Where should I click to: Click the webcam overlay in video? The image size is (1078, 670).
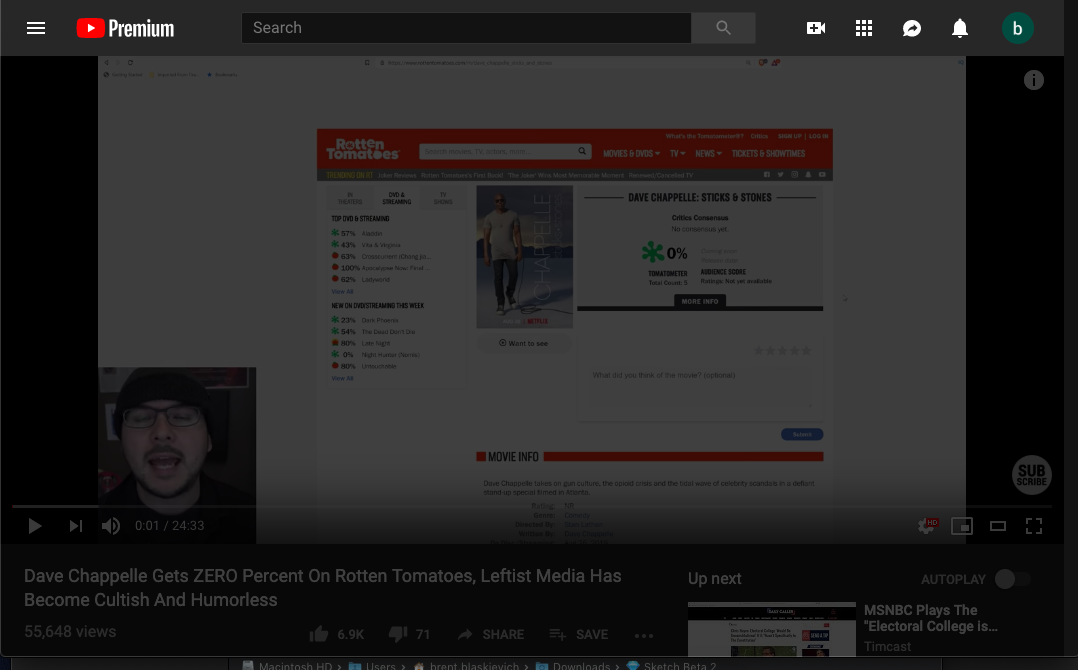click(x=177, y=455)
